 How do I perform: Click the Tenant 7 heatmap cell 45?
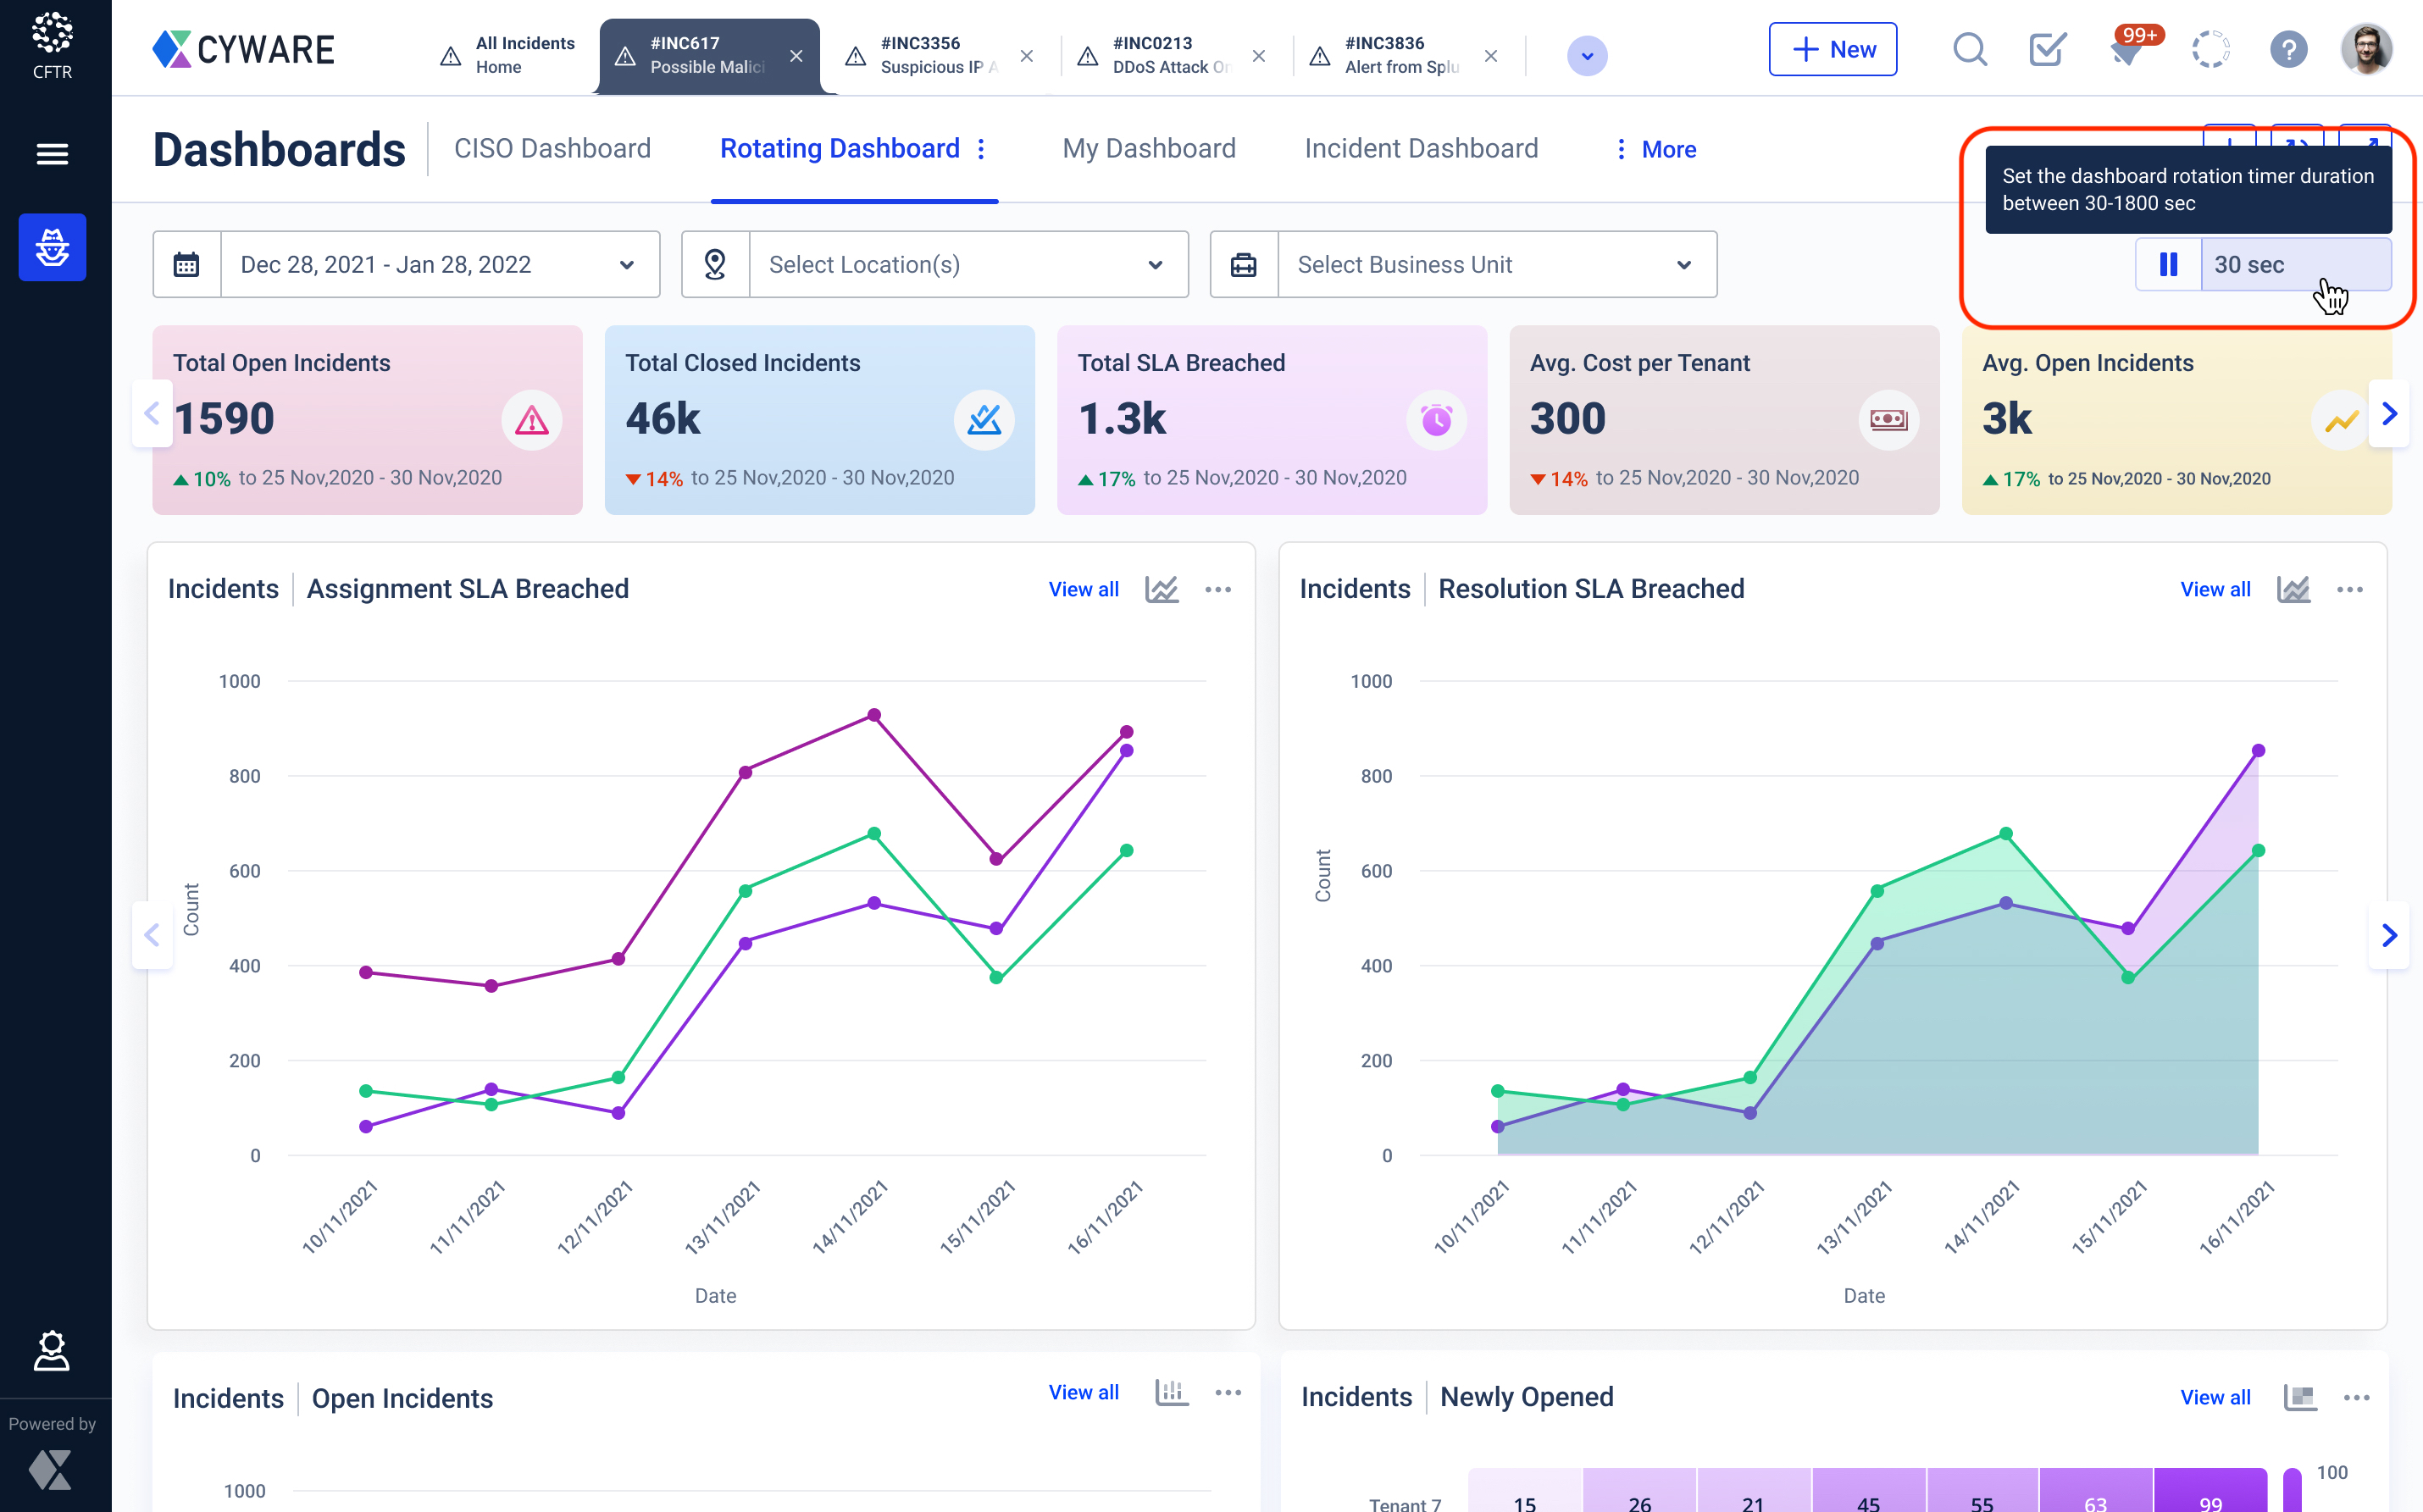[x=1868, y=1492]
